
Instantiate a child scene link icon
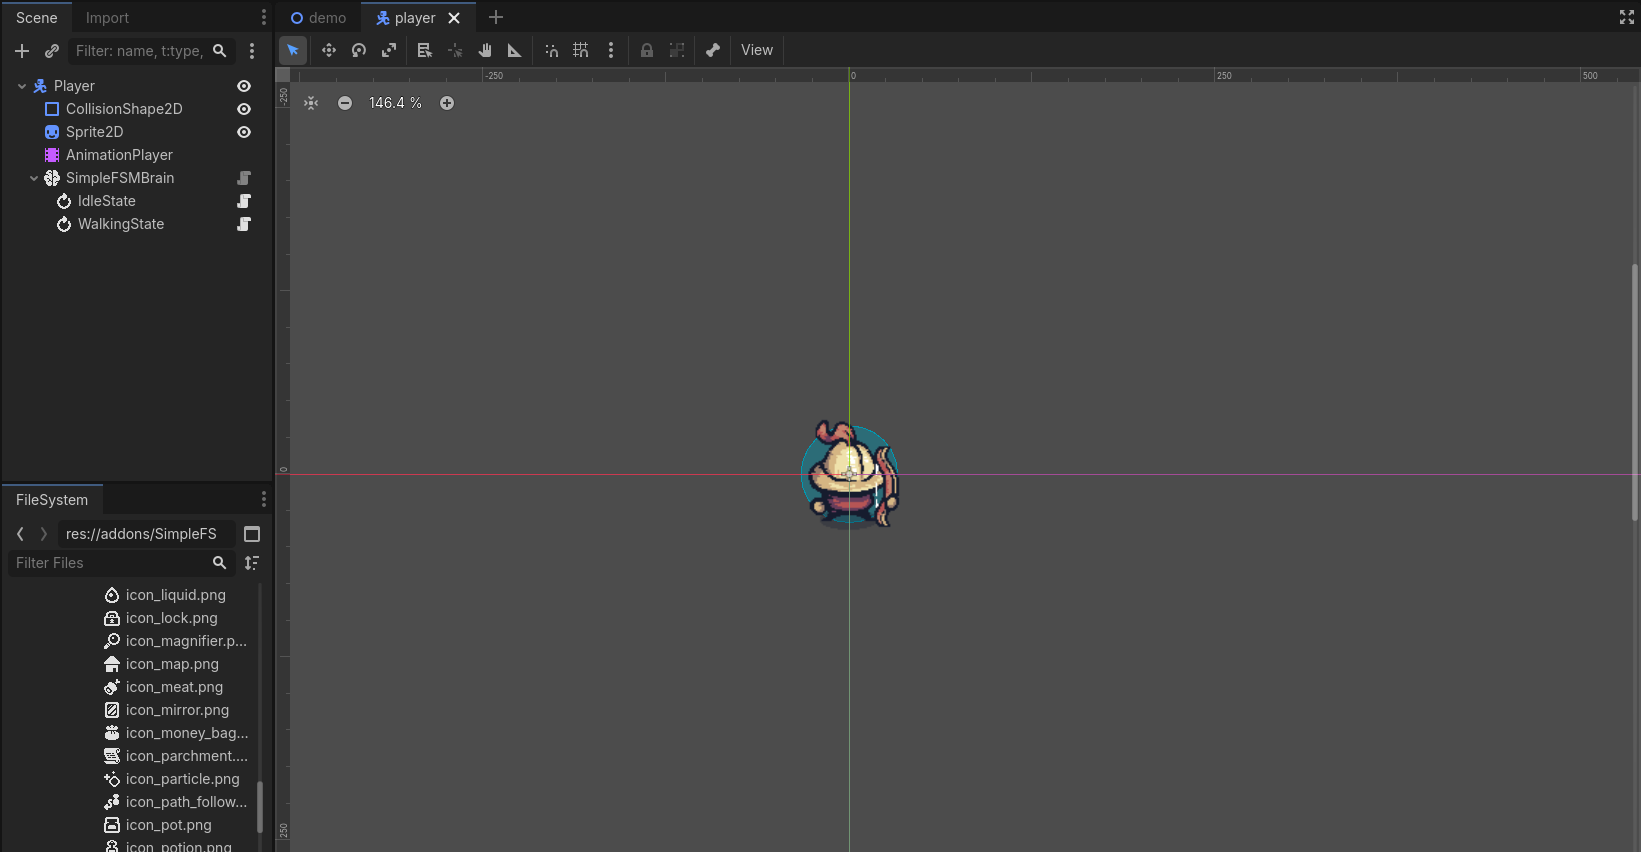(x=52, y=51)
